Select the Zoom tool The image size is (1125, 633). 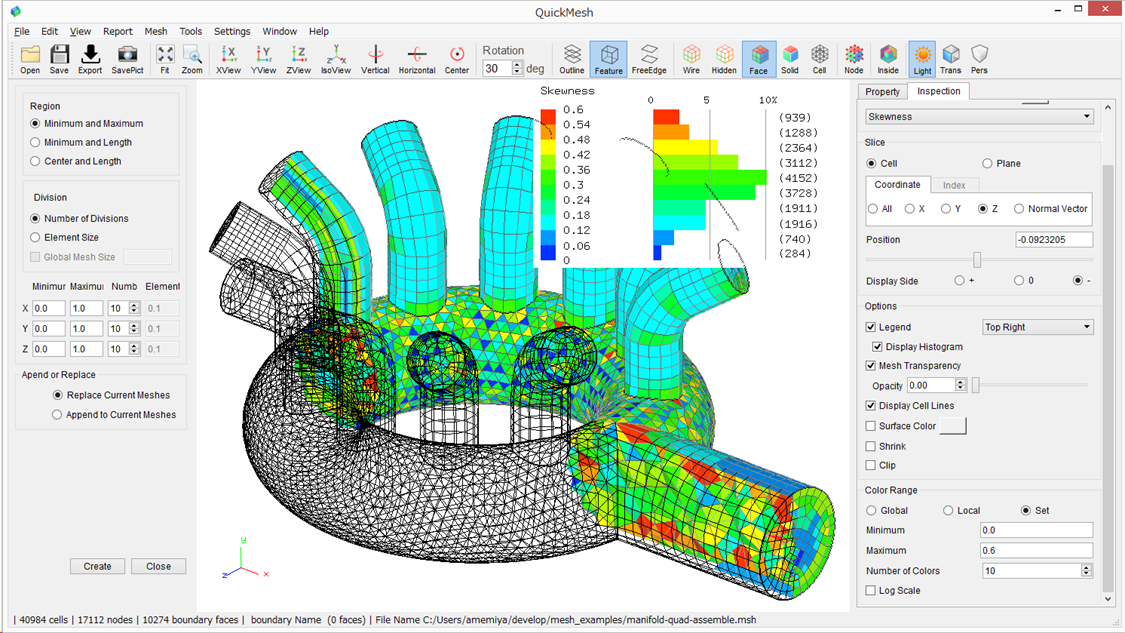[192, 59]
